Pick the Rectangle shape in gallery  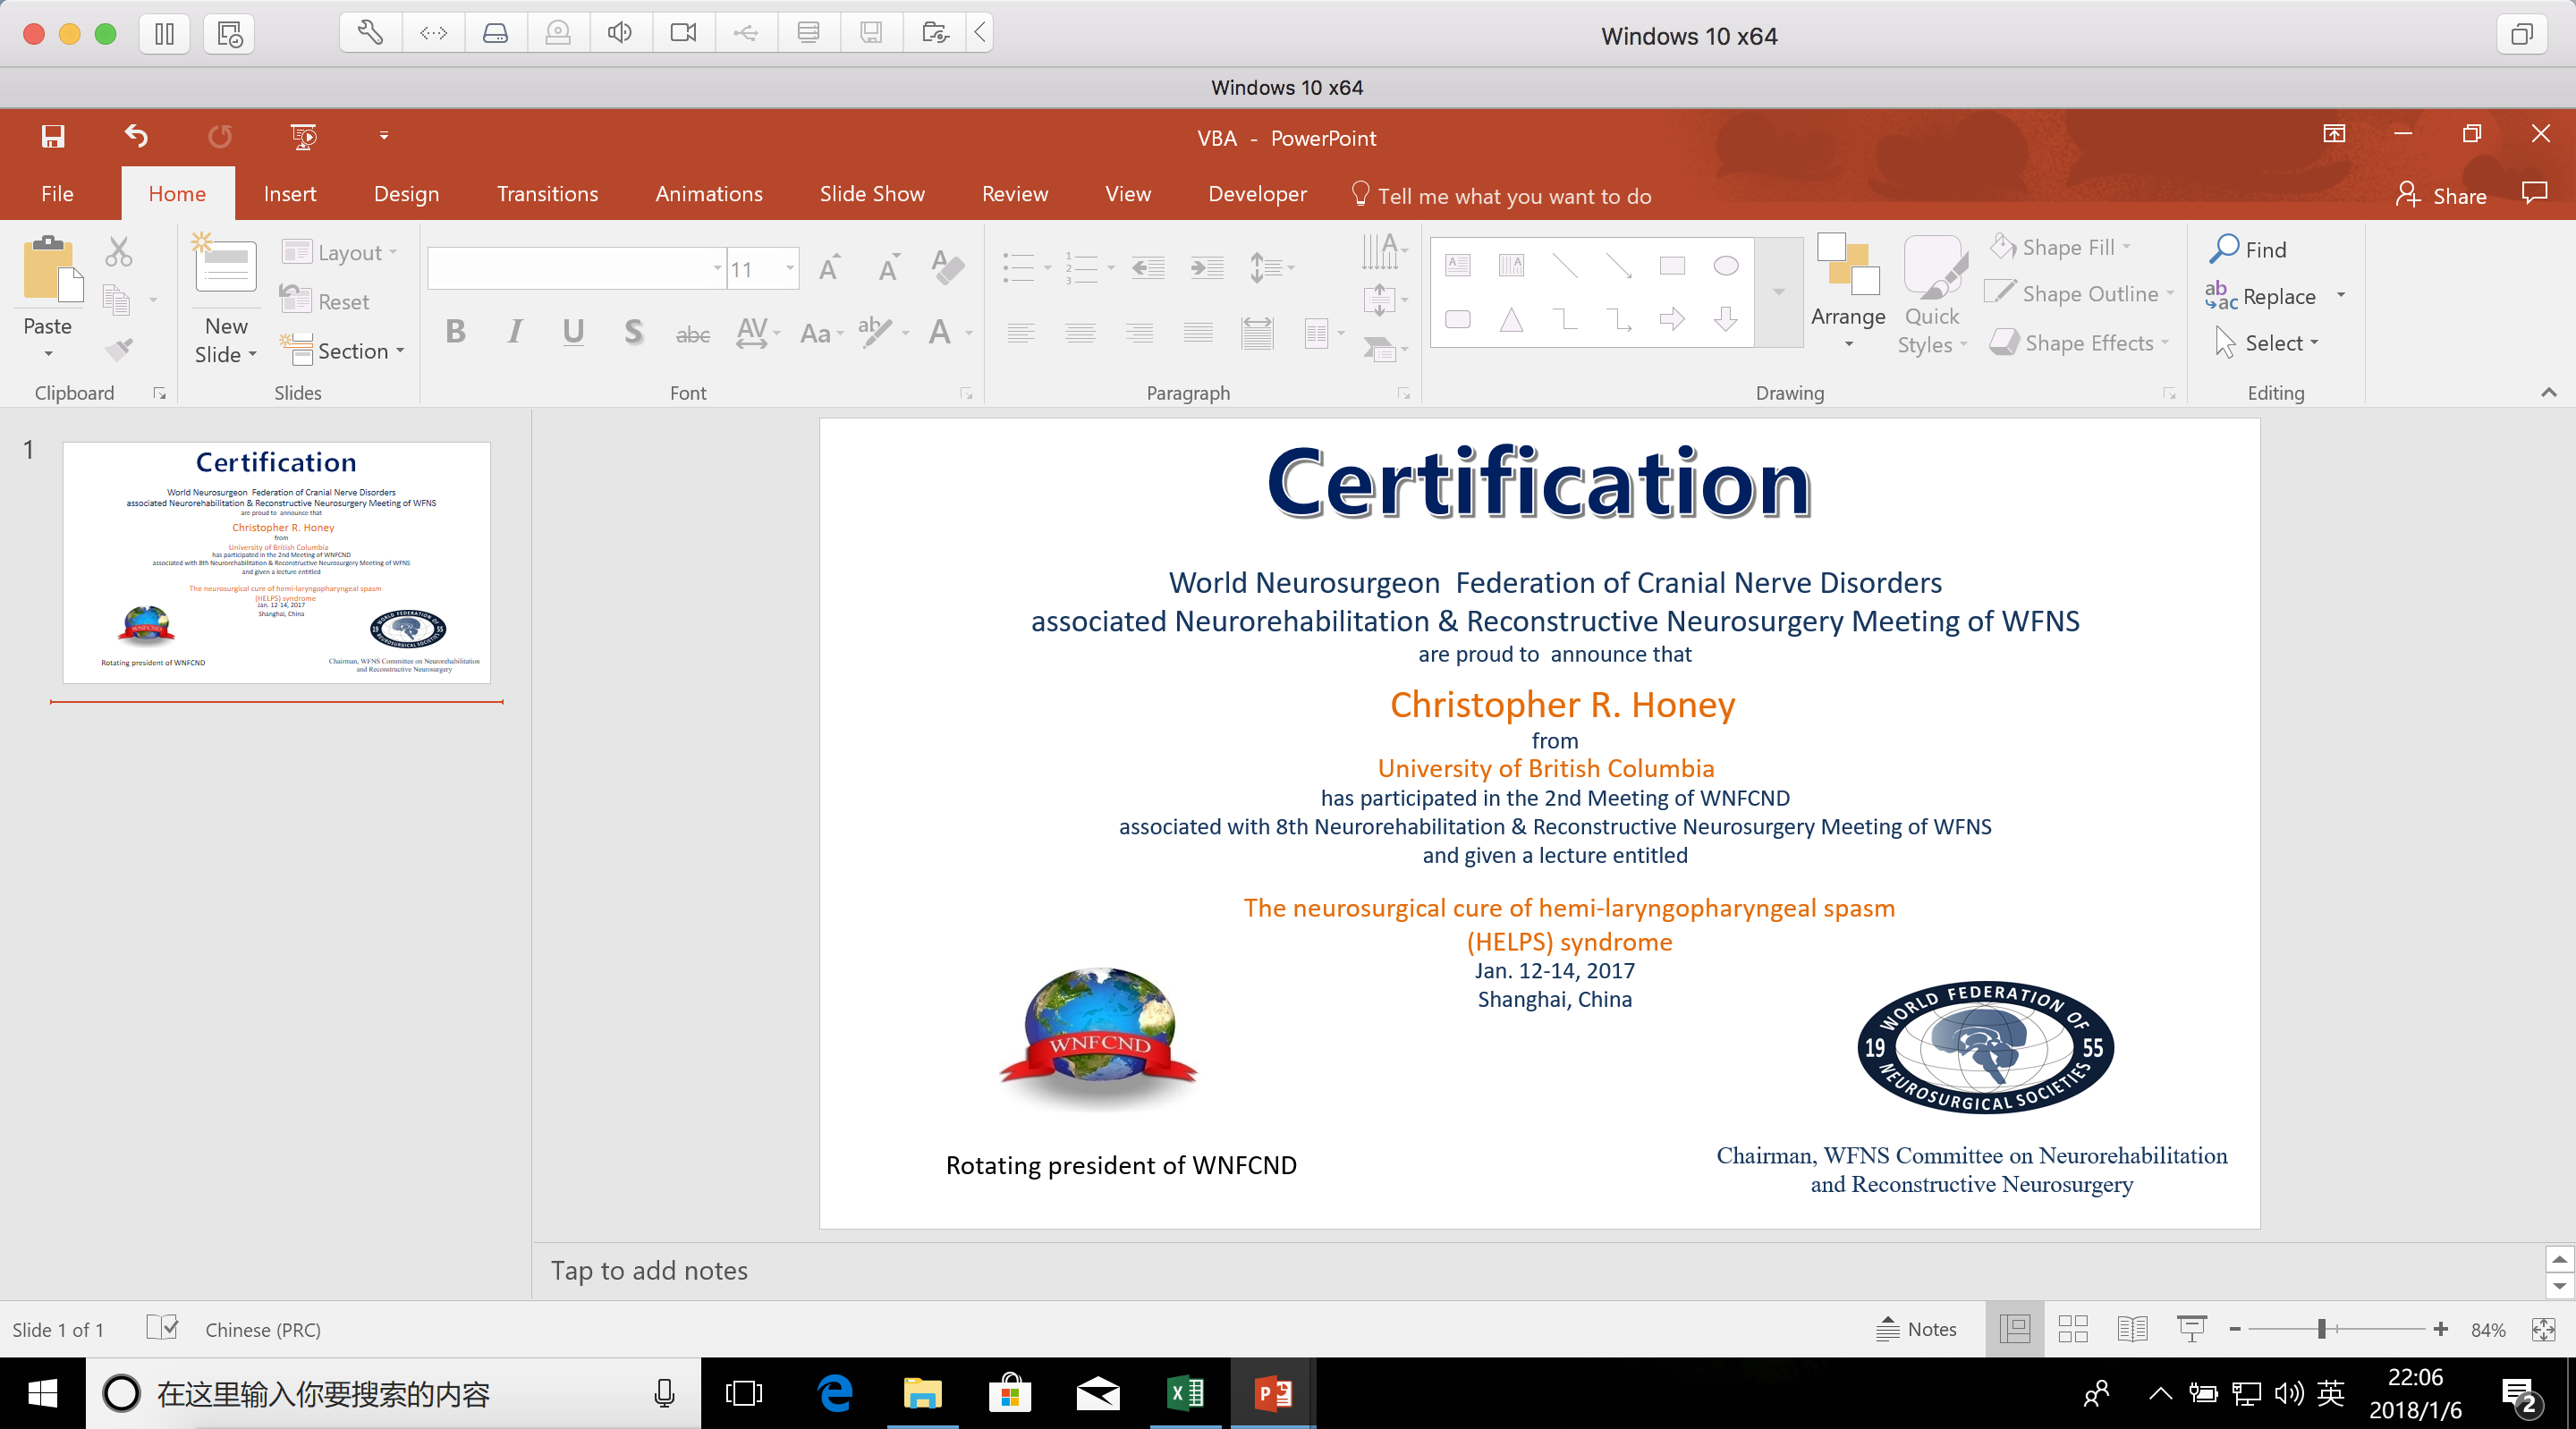1672,266
